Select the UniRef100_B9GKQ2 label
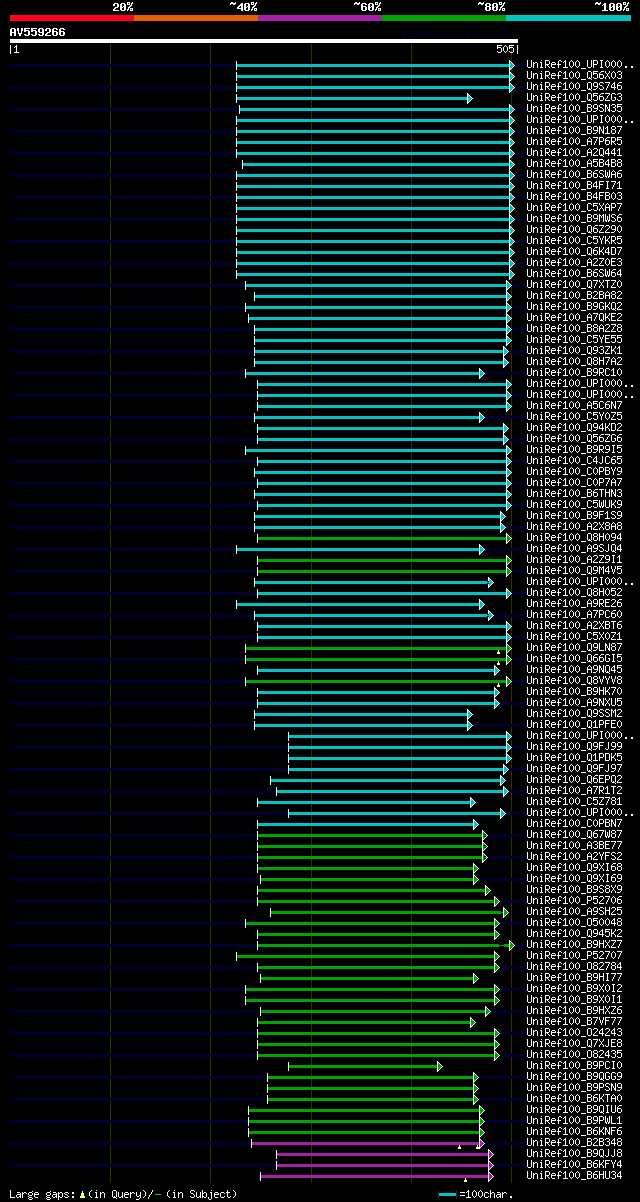Viewport: 640px width, 1202px height. [x=574, y=306]
